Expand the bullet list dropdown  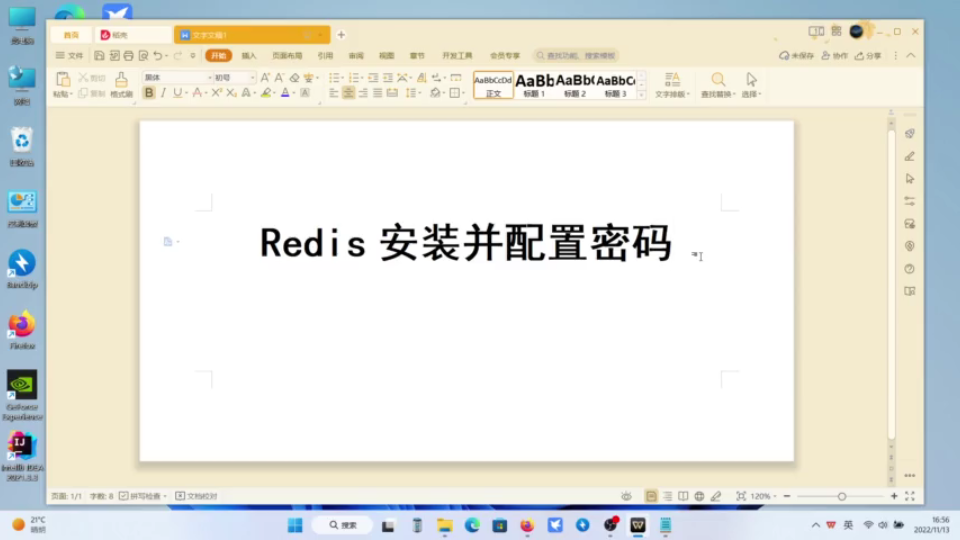(342, 78)
